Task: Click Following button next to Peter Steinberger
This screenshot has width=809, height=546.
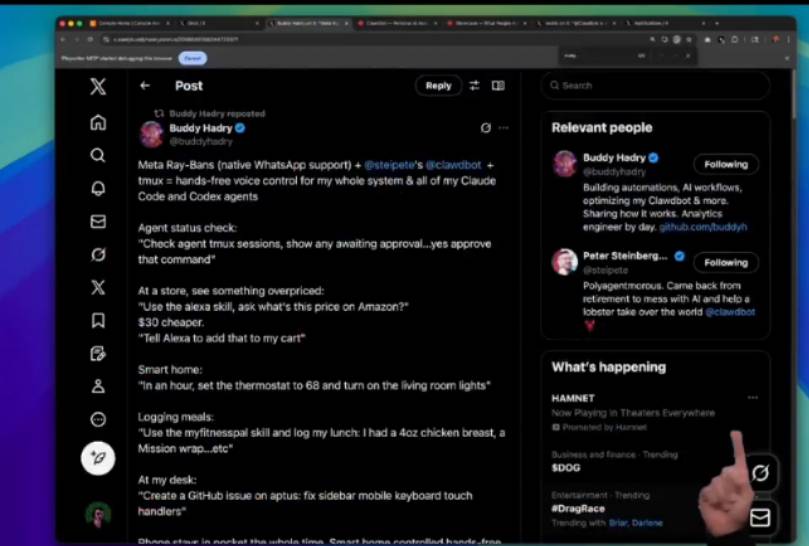Action: point(725,263)
